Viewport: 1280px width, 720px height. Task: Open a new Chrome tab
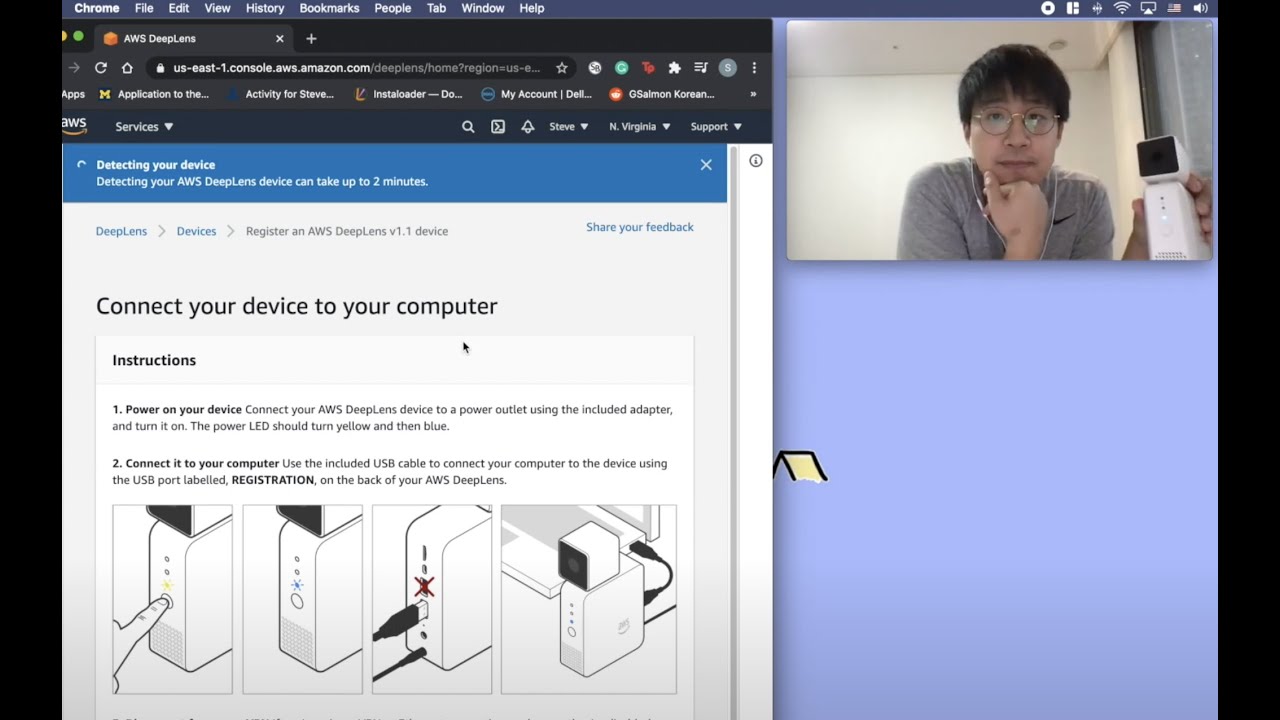point(311,39)
